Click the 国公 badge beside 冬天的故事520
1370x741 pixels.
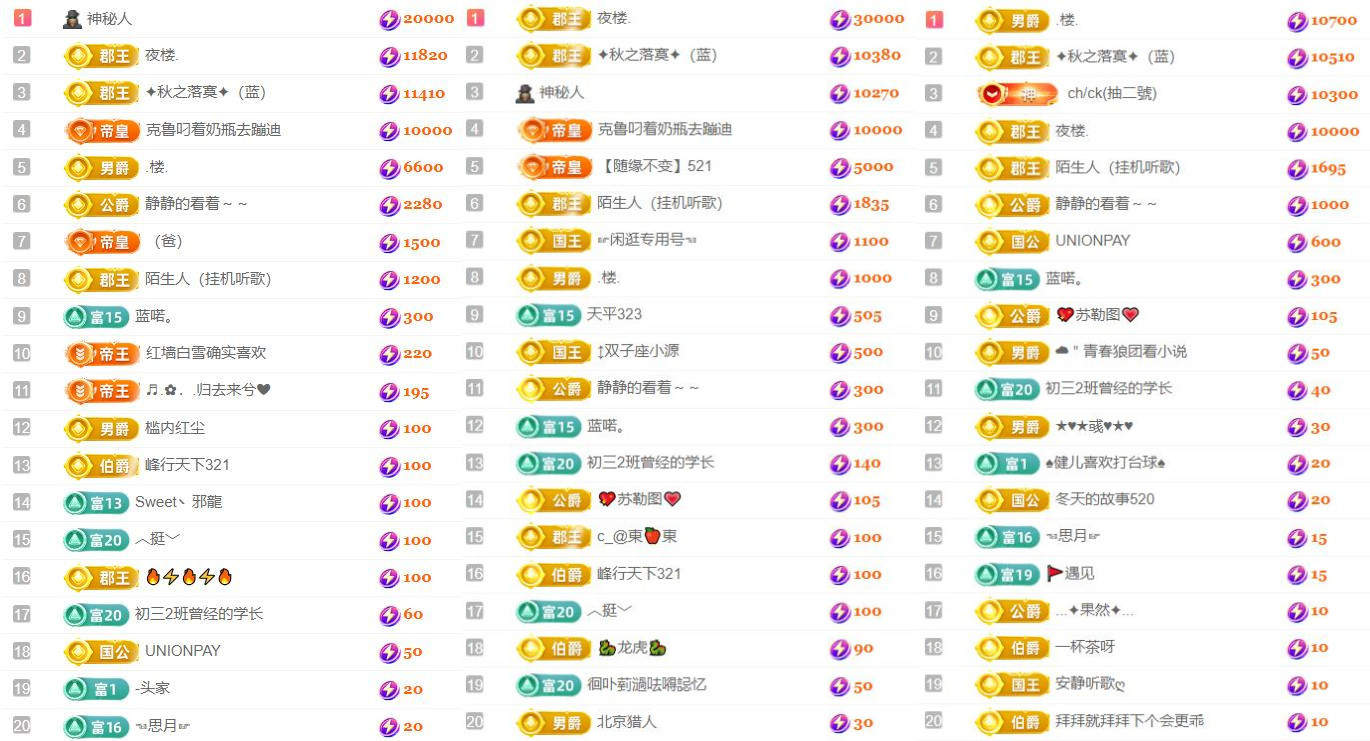pos(1013,500)
